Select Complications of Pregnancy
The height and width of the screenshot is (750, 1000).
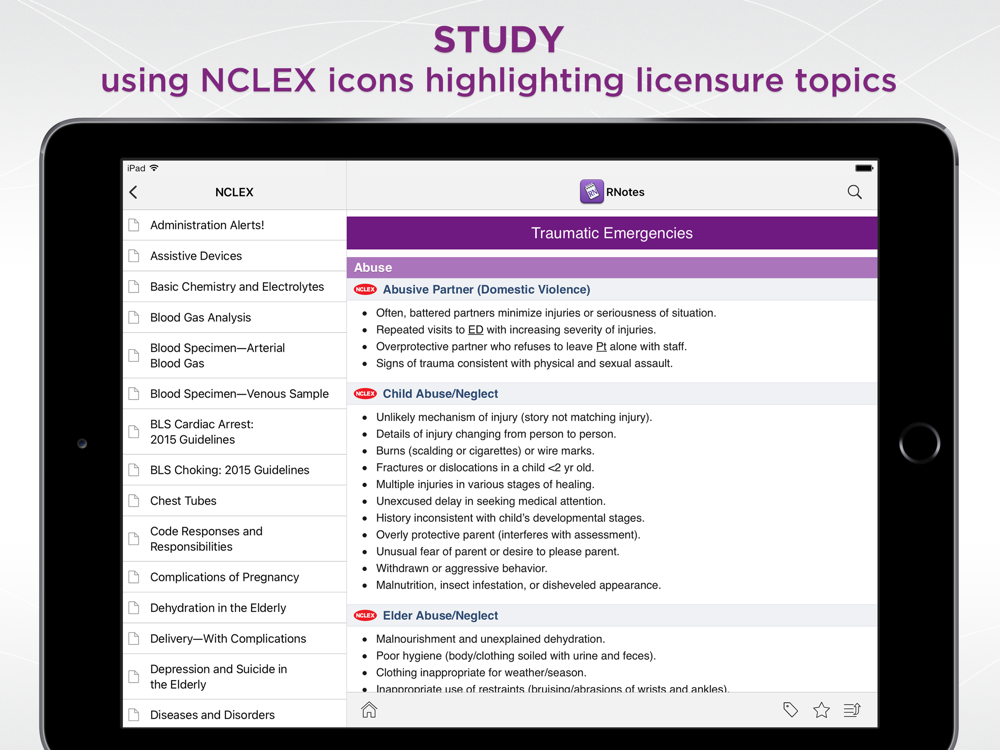[x=235, y=577]
